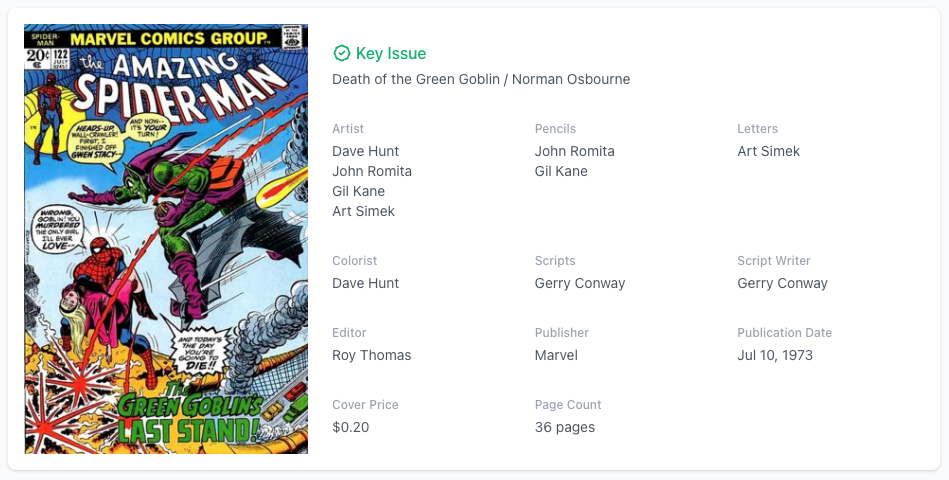Image resolution: width=949 pixels, height=480 pixels.
Task: Select editor Roy Thomas
Action: click(x=372, y=355)
